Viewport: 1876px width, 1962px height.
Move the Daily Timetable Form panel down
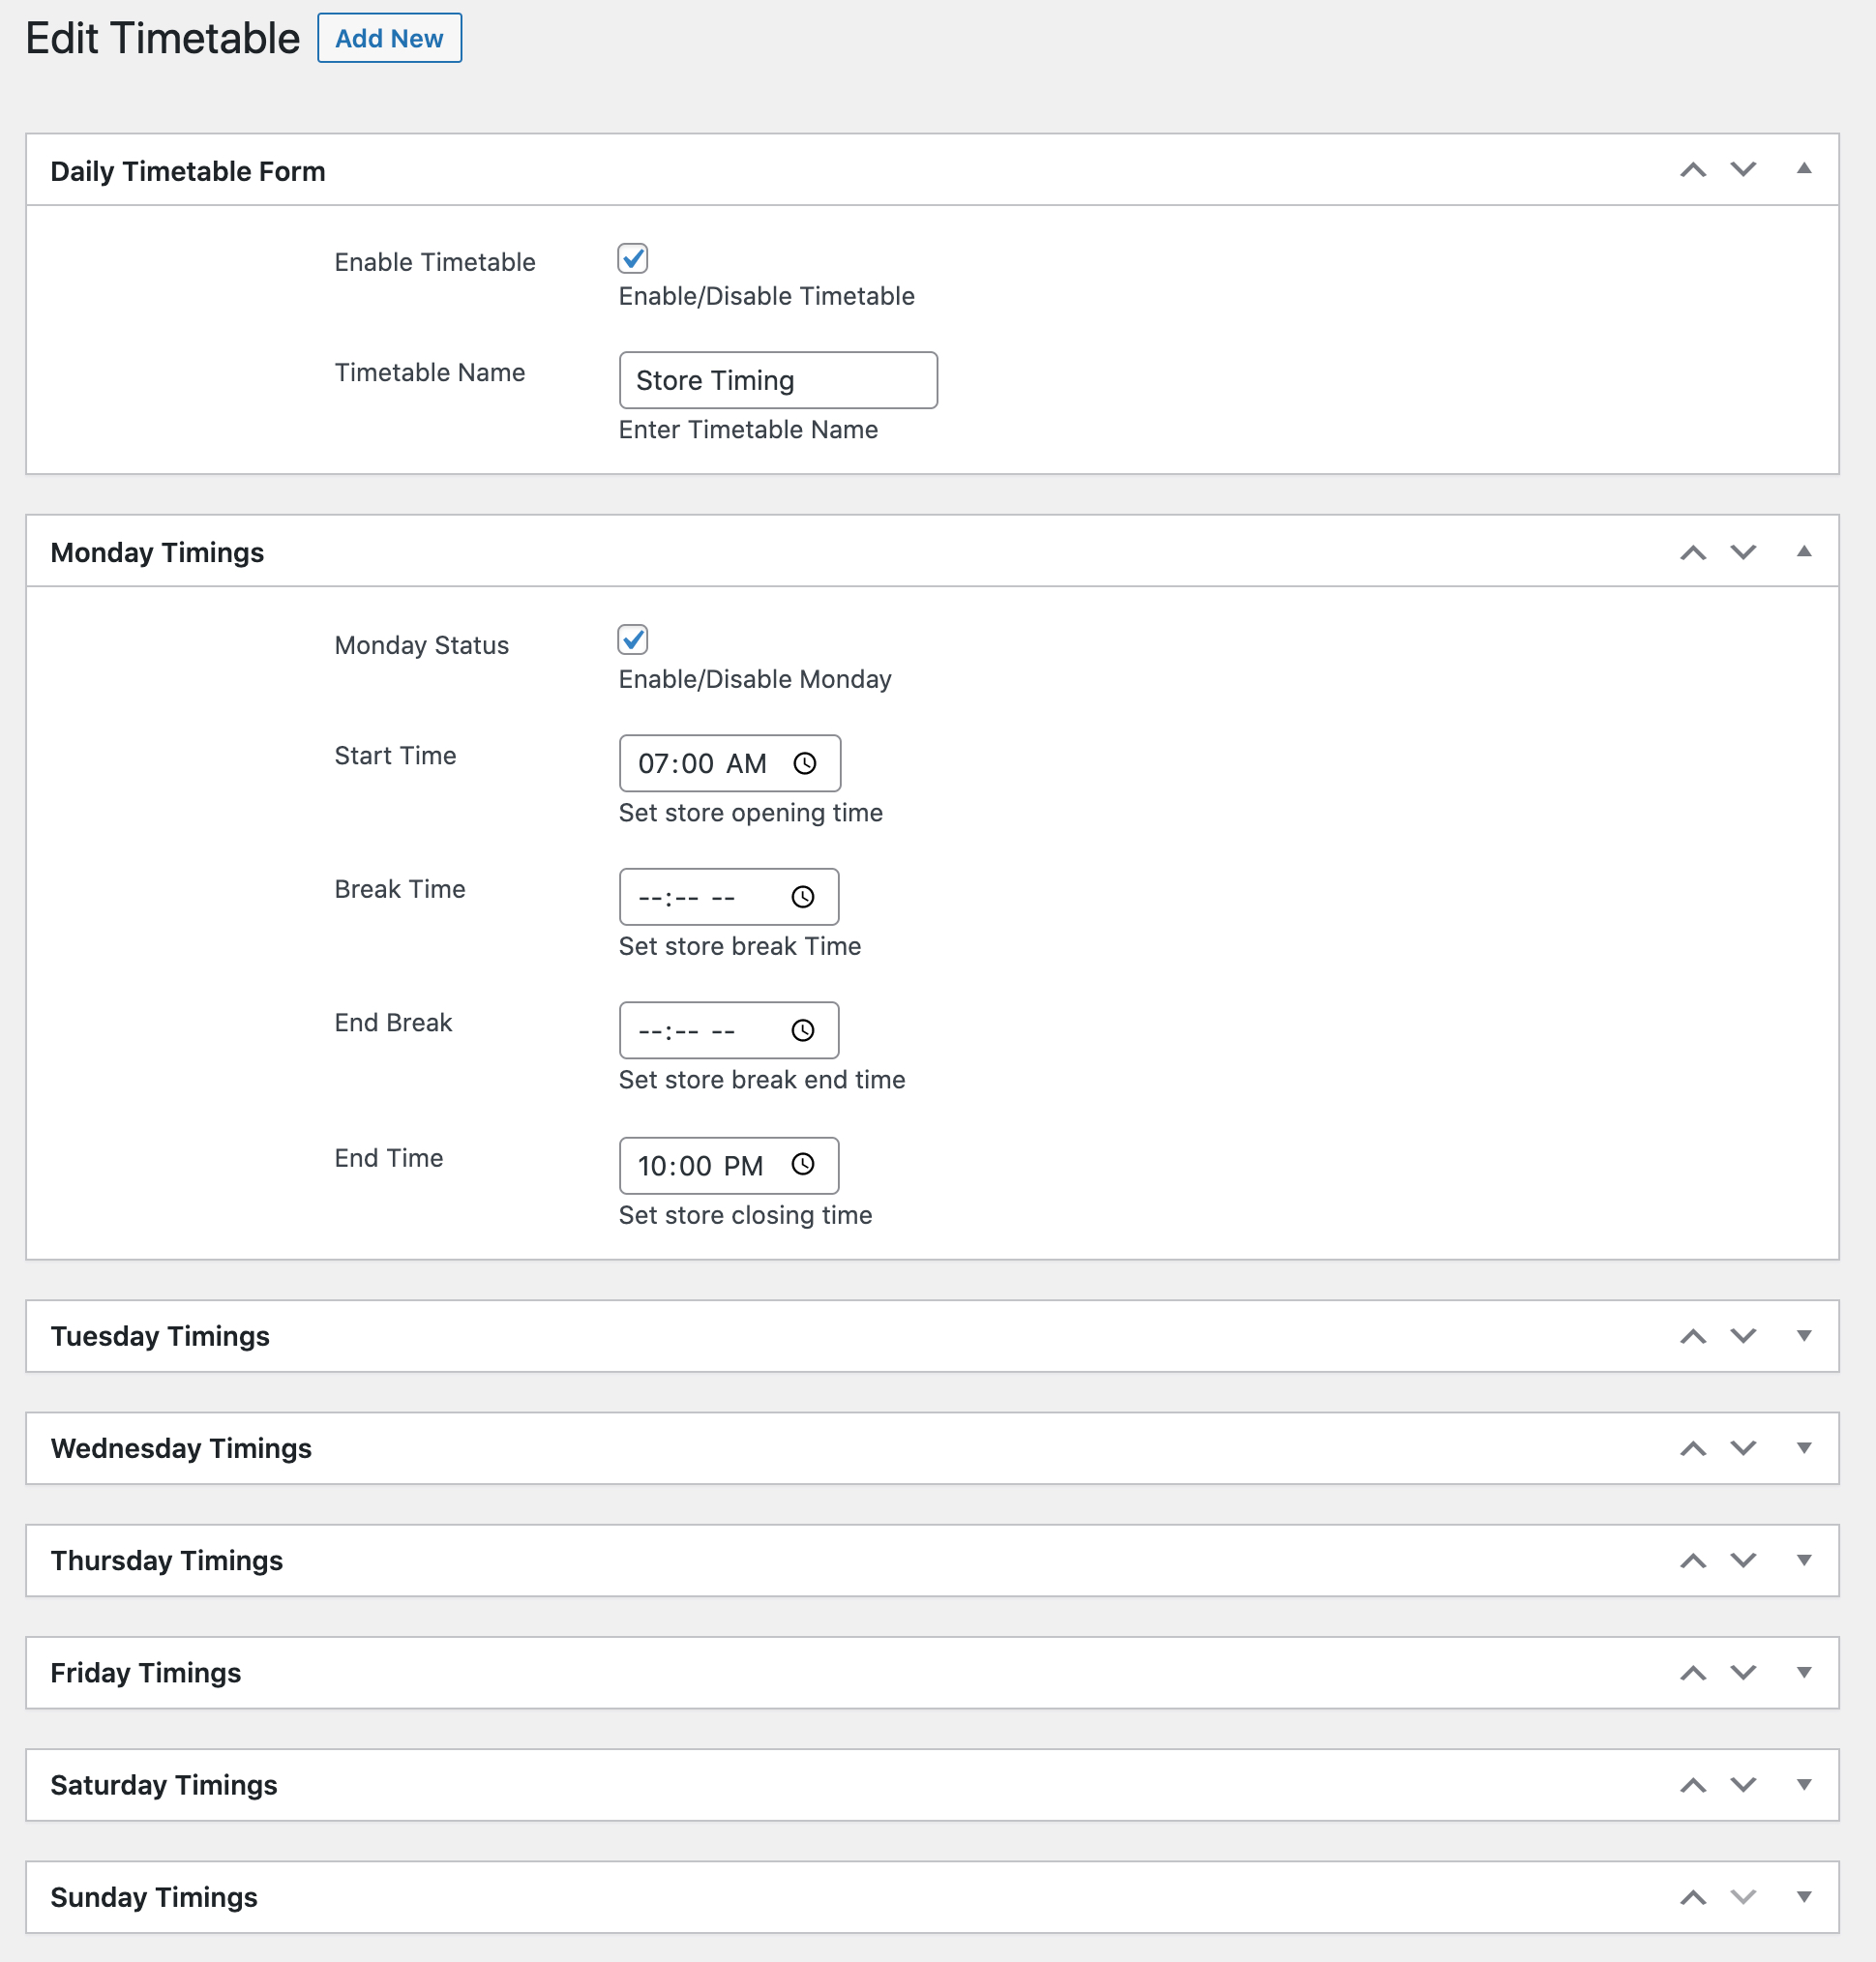tap(1743, 170)
